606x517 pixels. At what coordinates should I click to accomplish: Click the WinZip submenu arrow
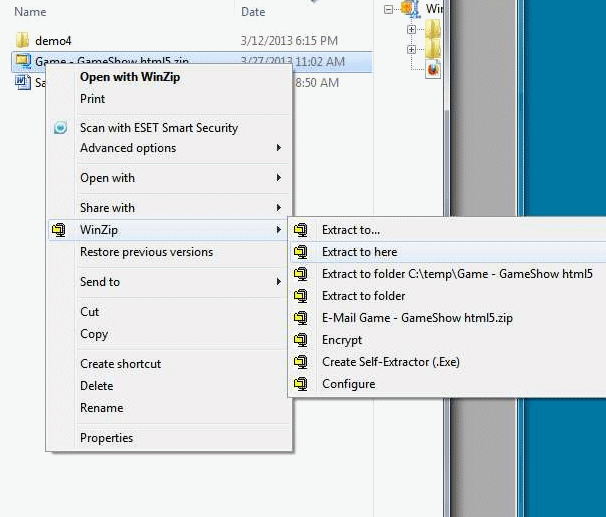279,230
